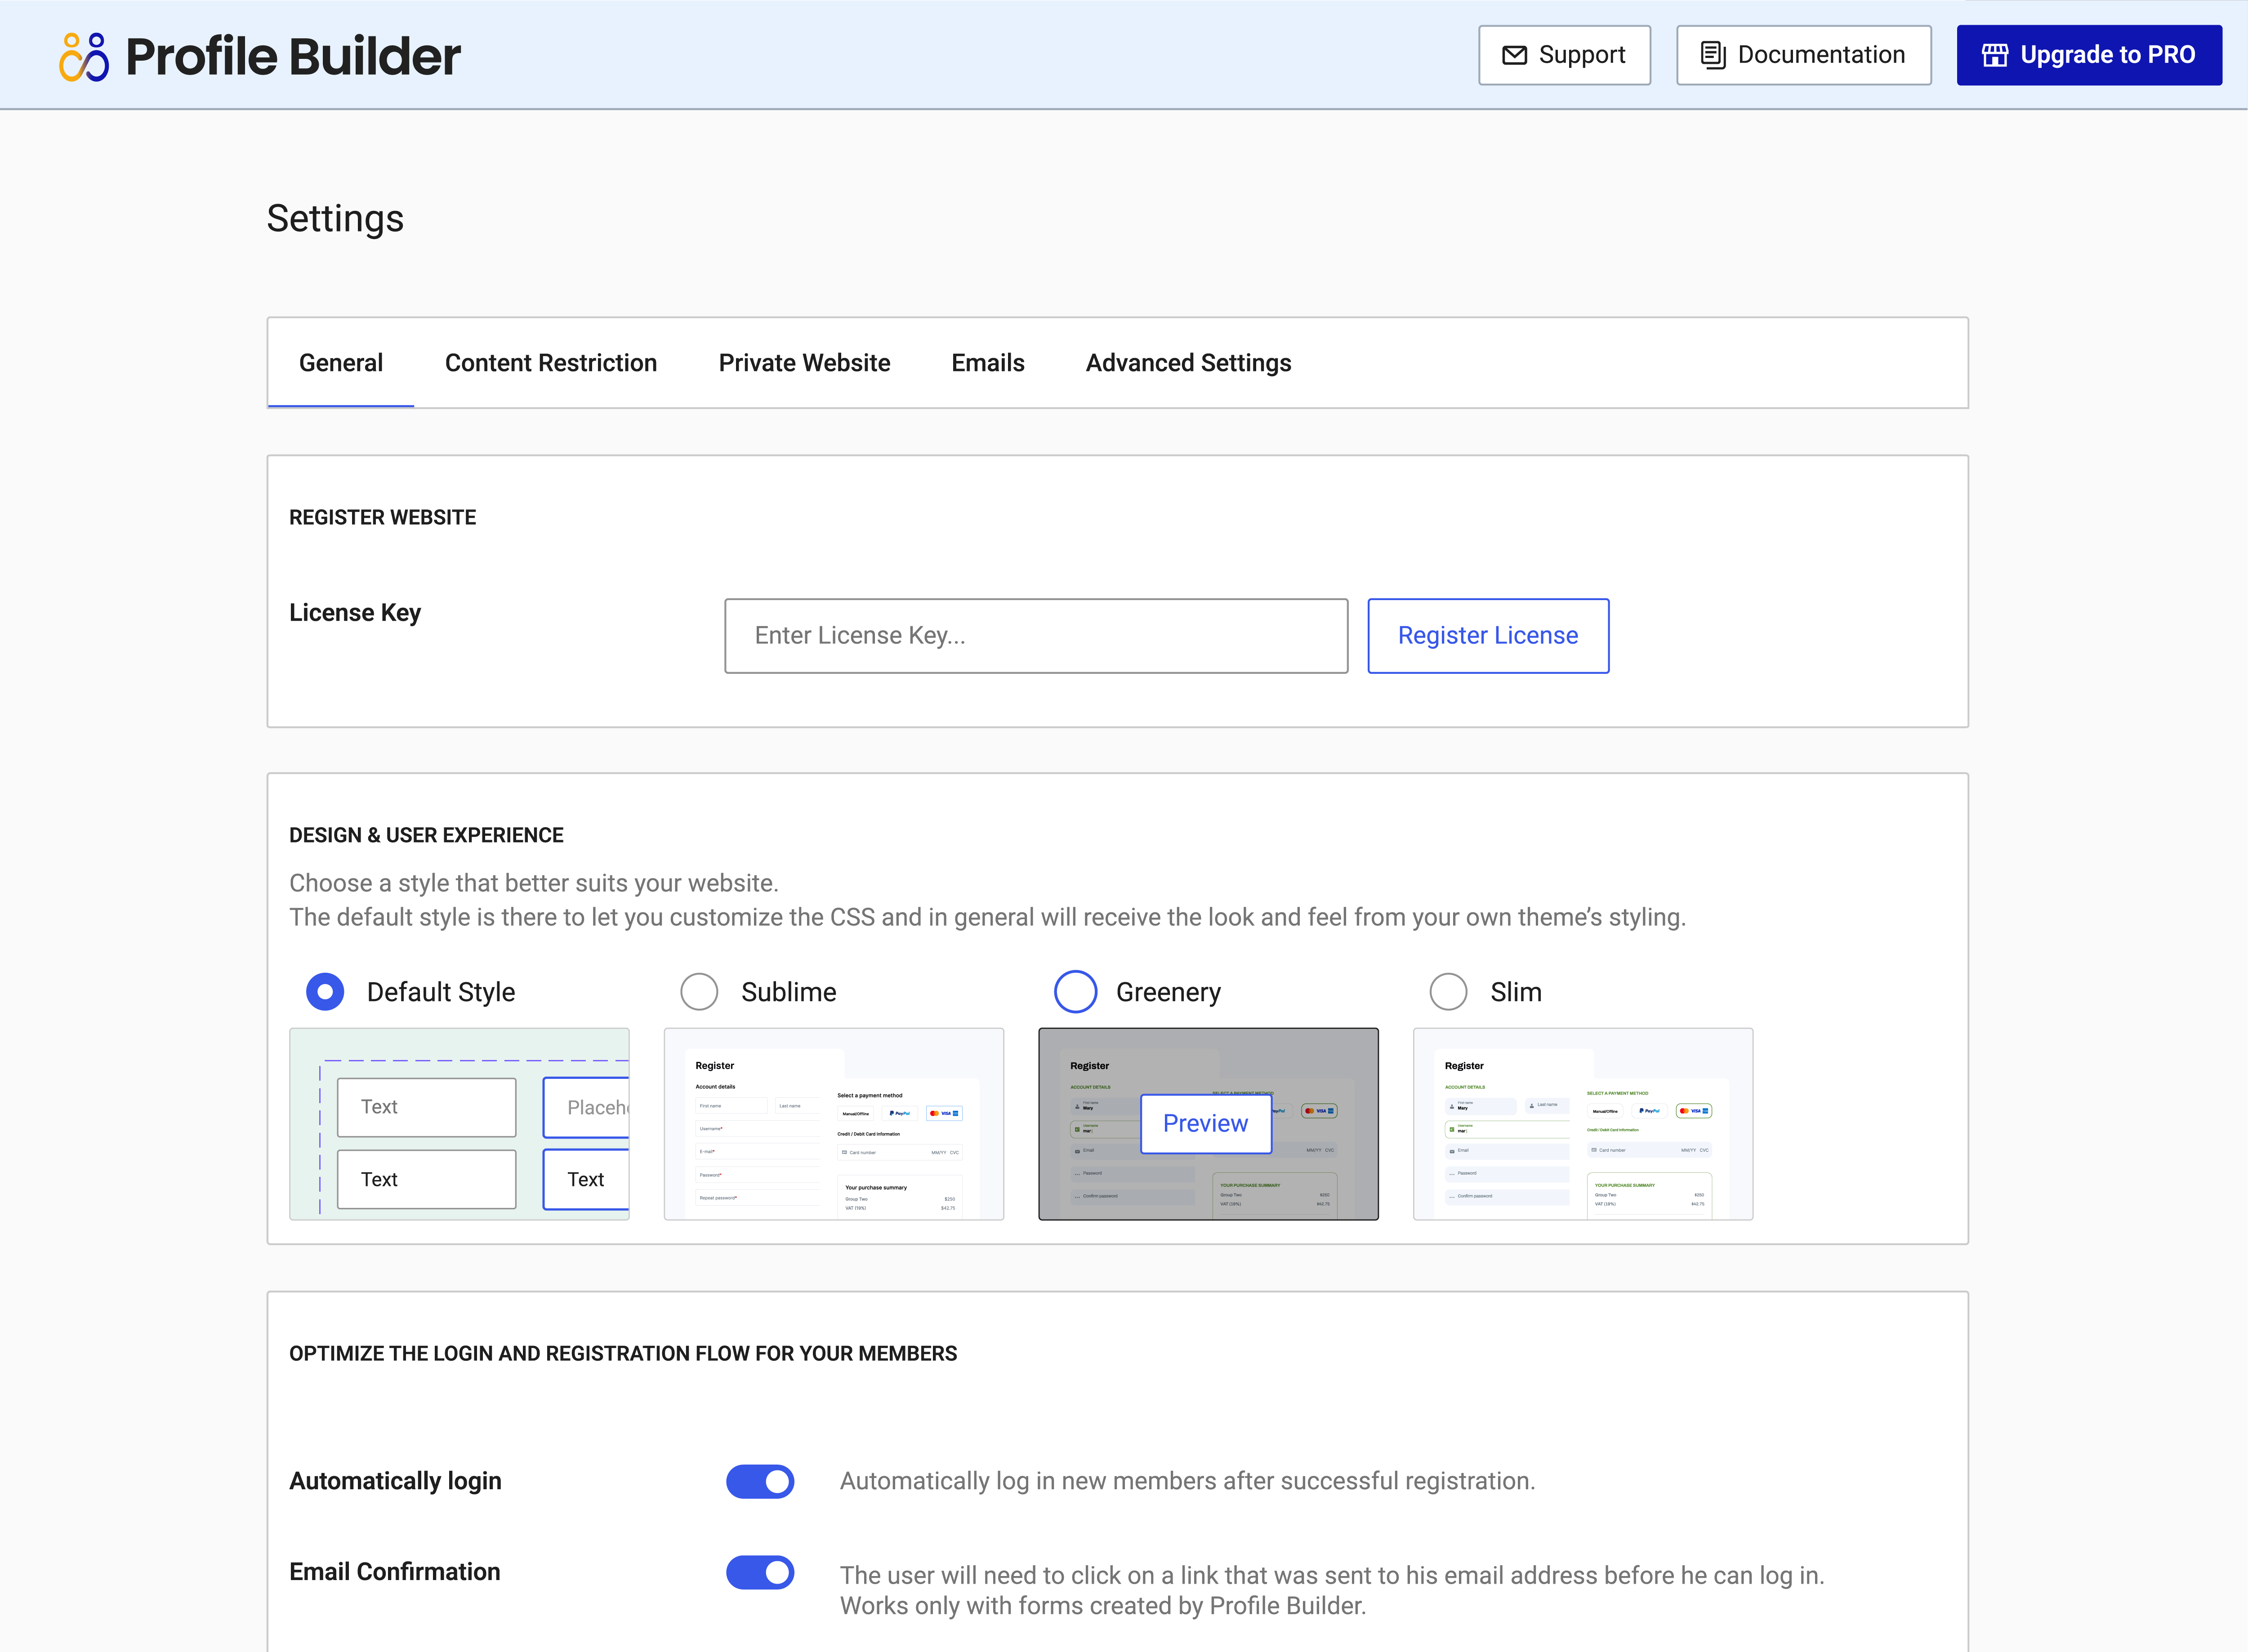
Task: Select the Greenery style radio button
Action: (1075, 992)
